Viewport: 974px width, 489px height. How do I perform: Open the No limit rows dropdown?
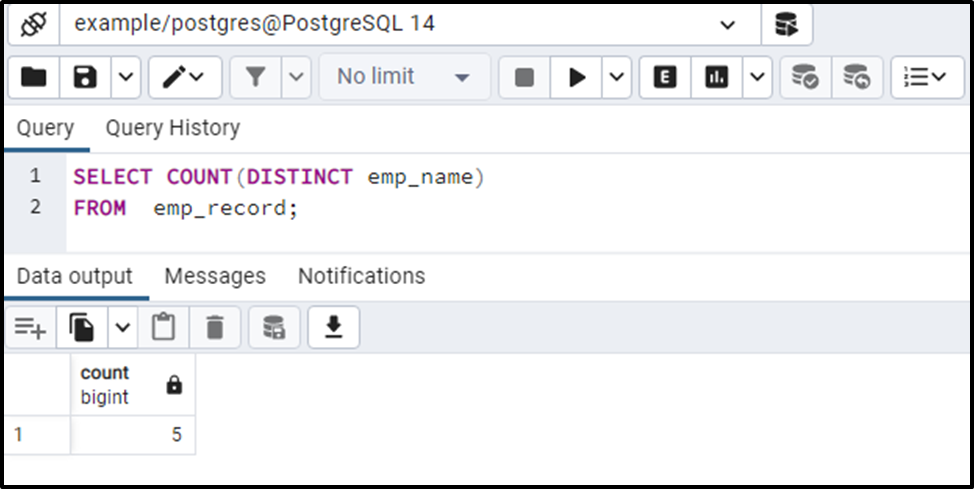point(404,77)
